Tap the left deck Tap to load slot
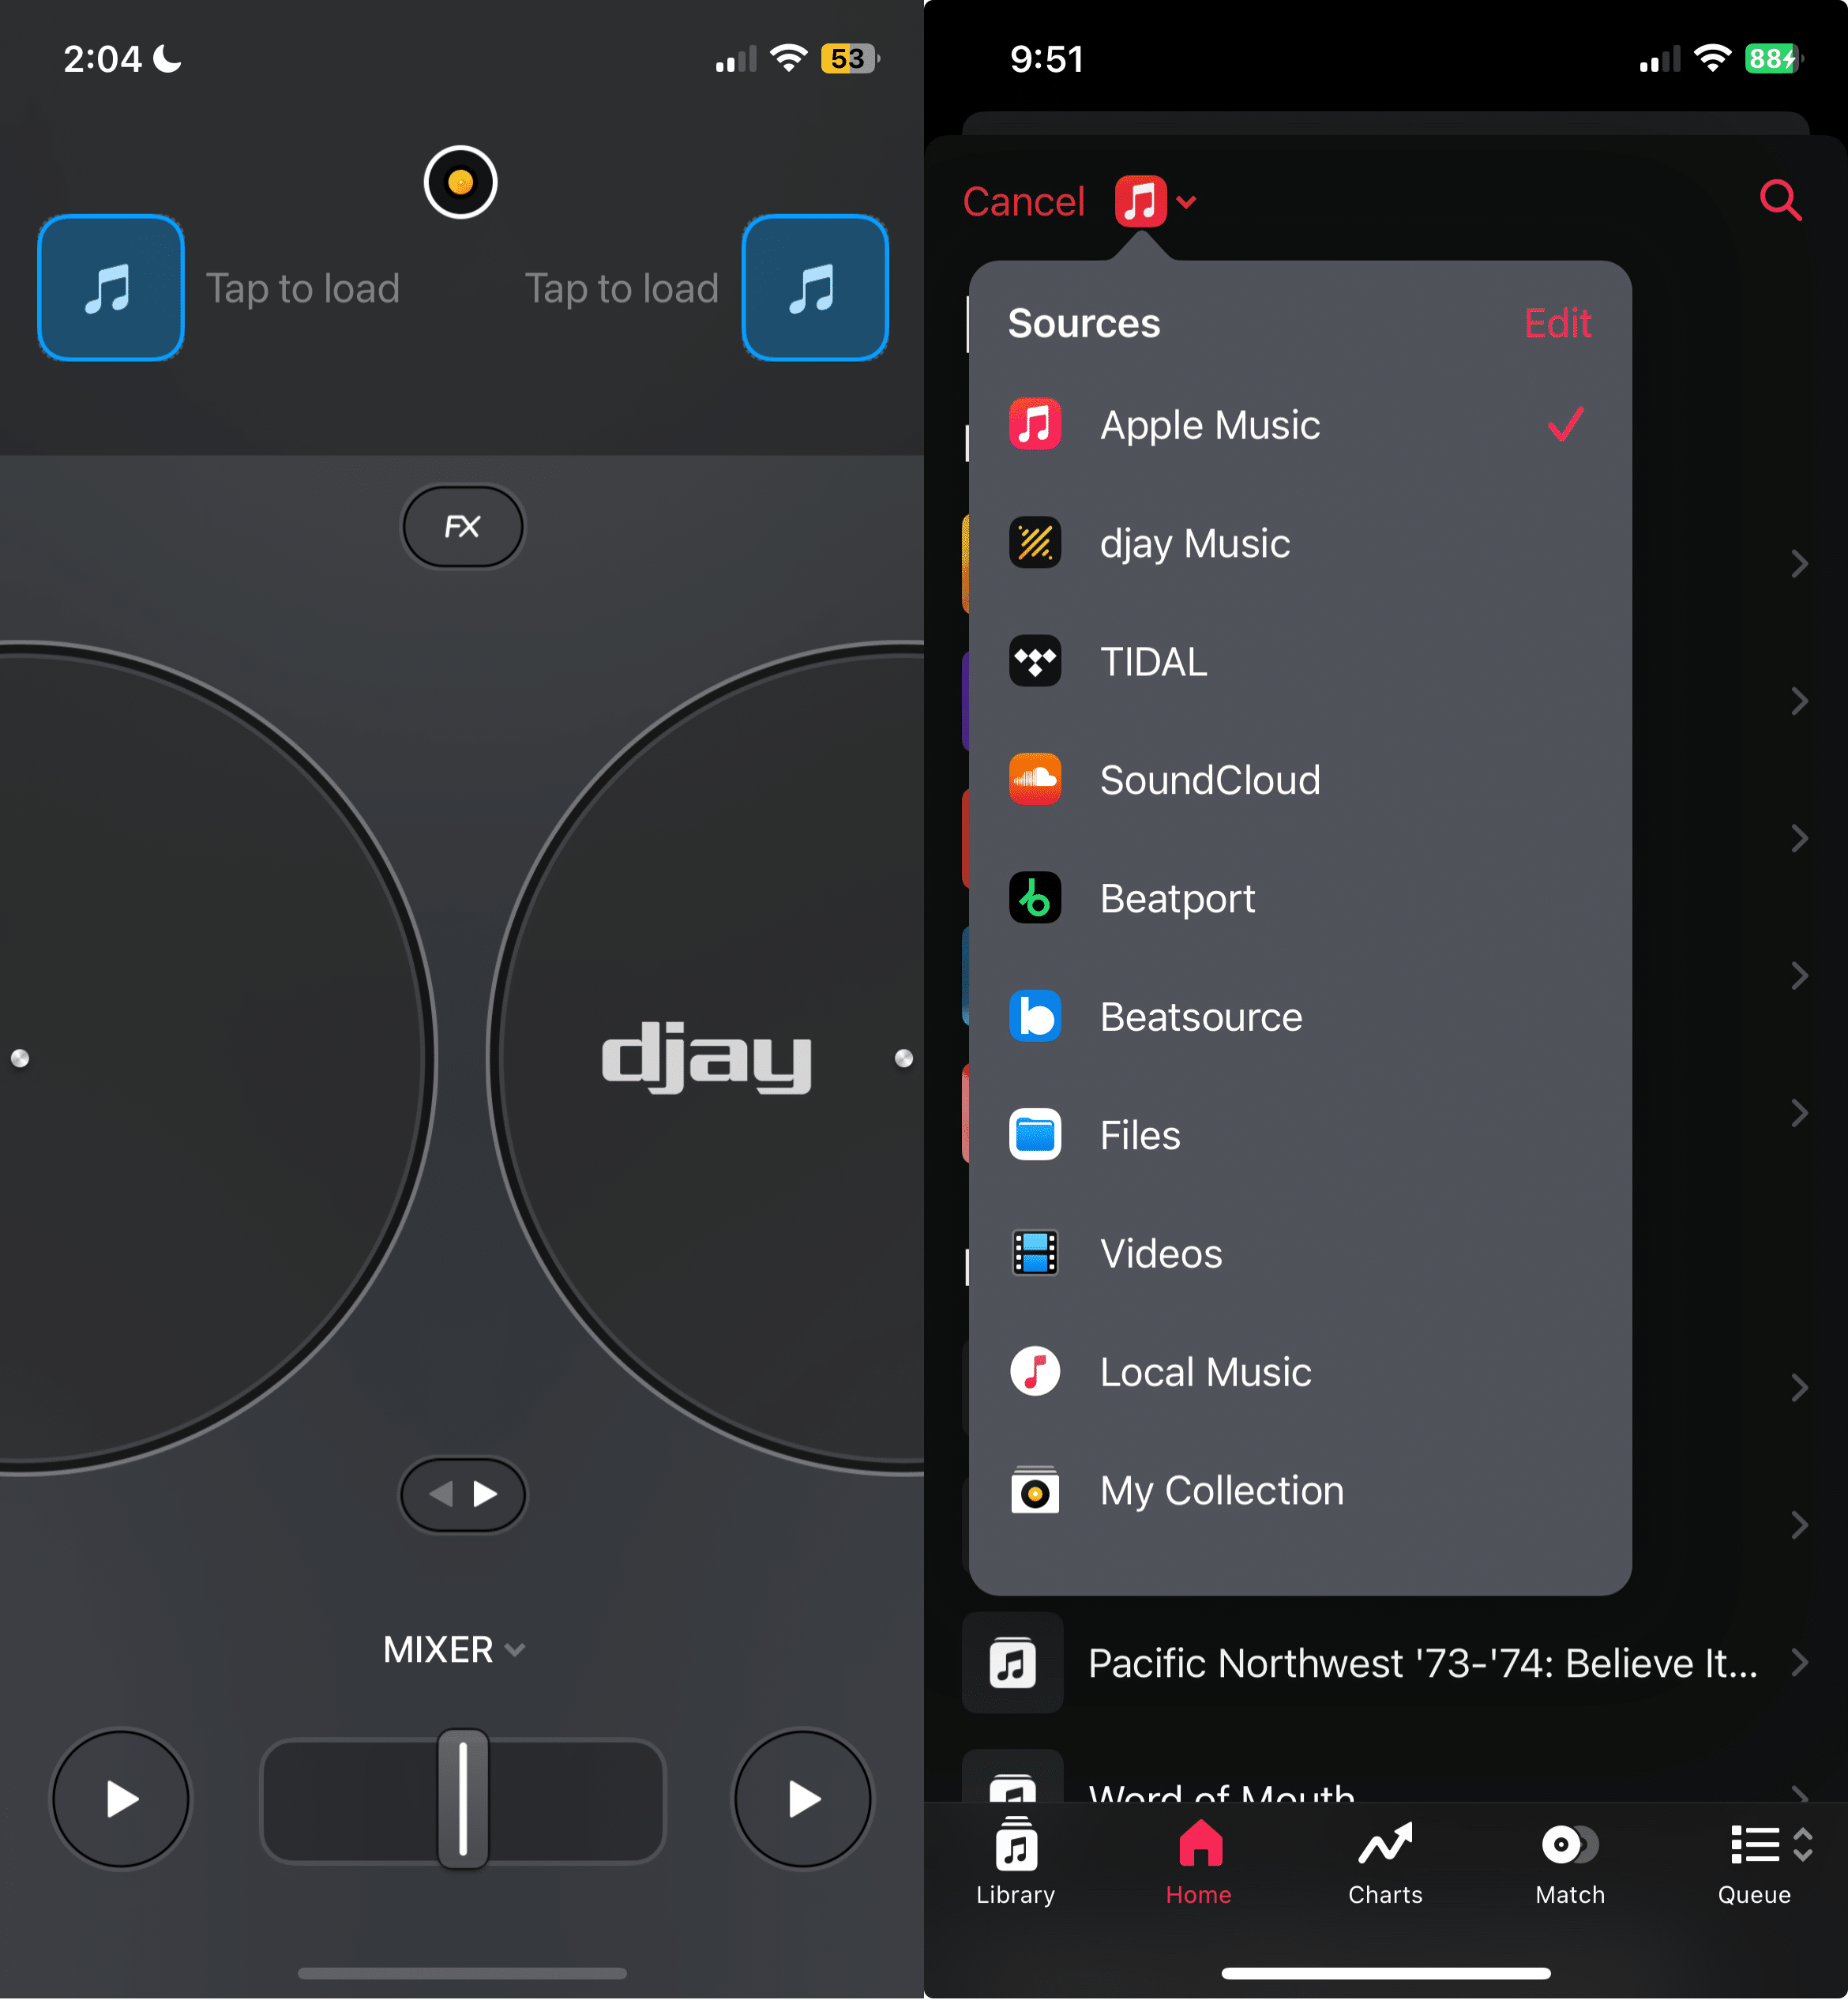The height and width of the screenshot is (2000, 1848). [110, 288]
